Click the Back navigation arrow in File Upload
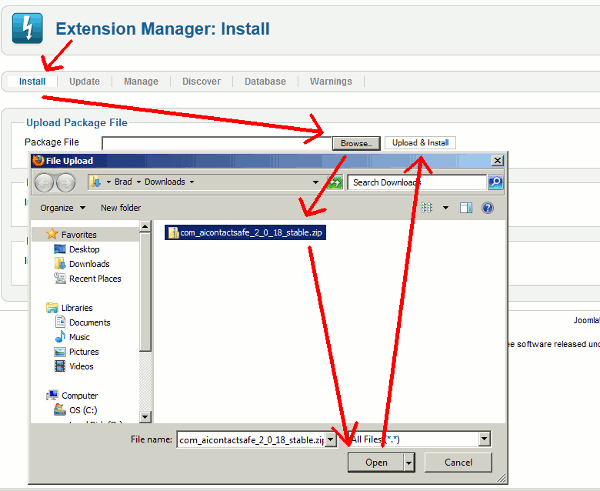600x491 pixels. (x=44, y=183)
